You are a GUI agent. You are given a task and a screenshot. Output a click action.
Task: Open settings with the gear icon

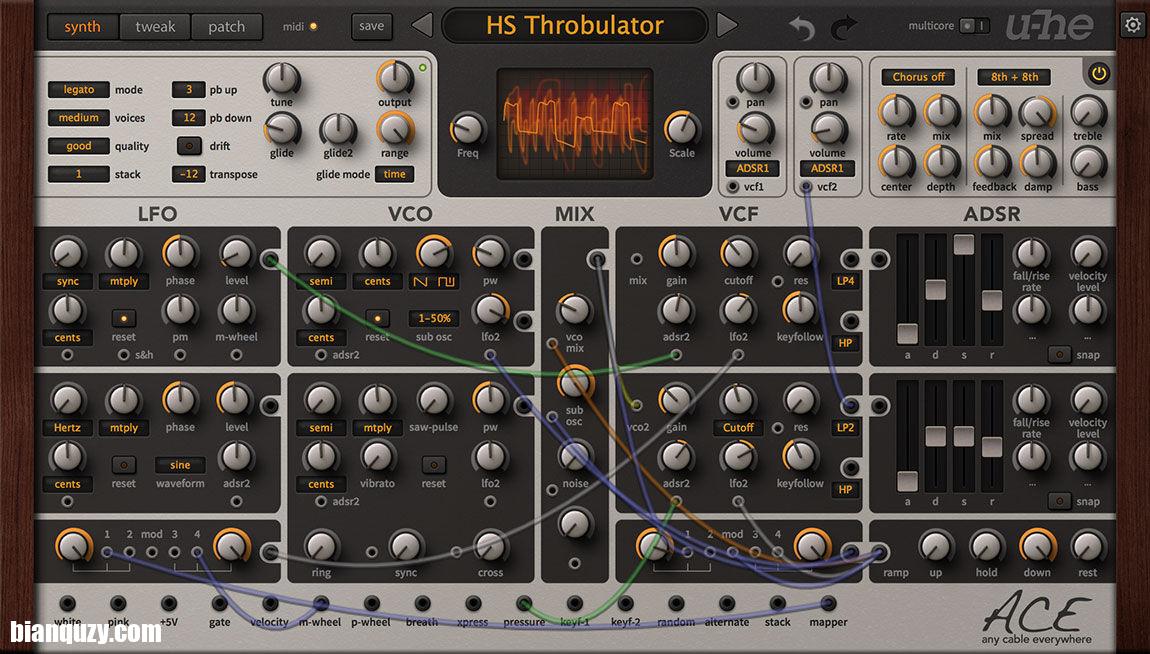1132,26
